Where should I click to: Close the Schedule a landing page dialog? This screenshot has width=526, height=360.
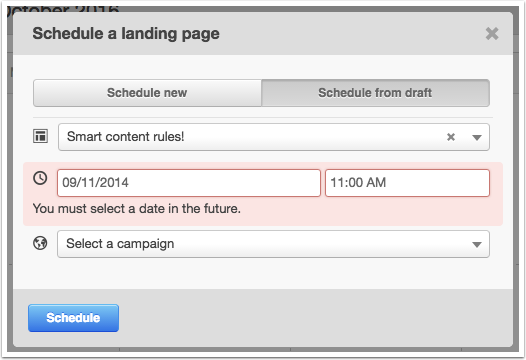pos(492,34)
